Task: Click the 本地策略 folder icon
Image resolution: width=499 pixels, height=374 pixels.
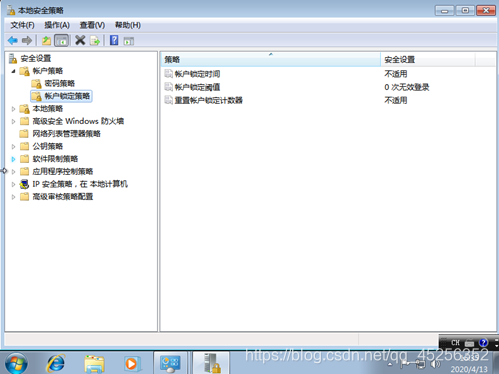Action: (24, 109)
